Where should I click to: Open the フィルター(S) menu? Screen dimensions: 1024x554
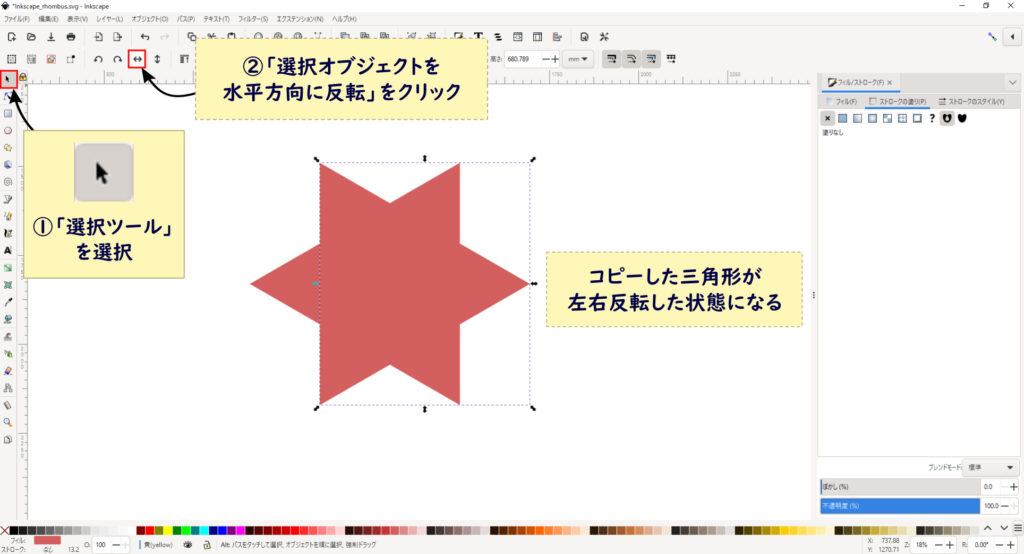(253, 19)
